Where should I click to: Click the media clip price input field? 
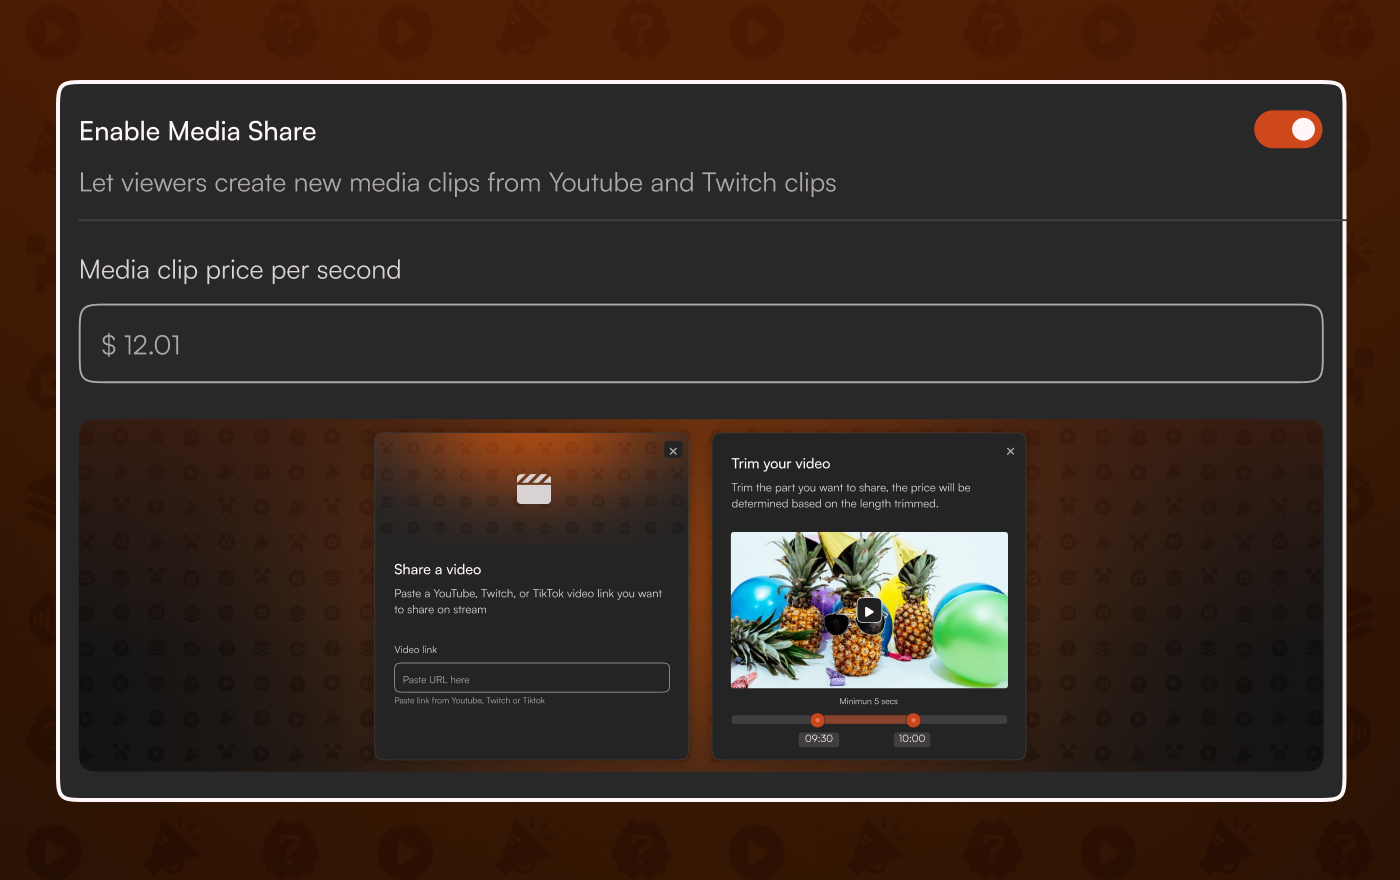700,344
